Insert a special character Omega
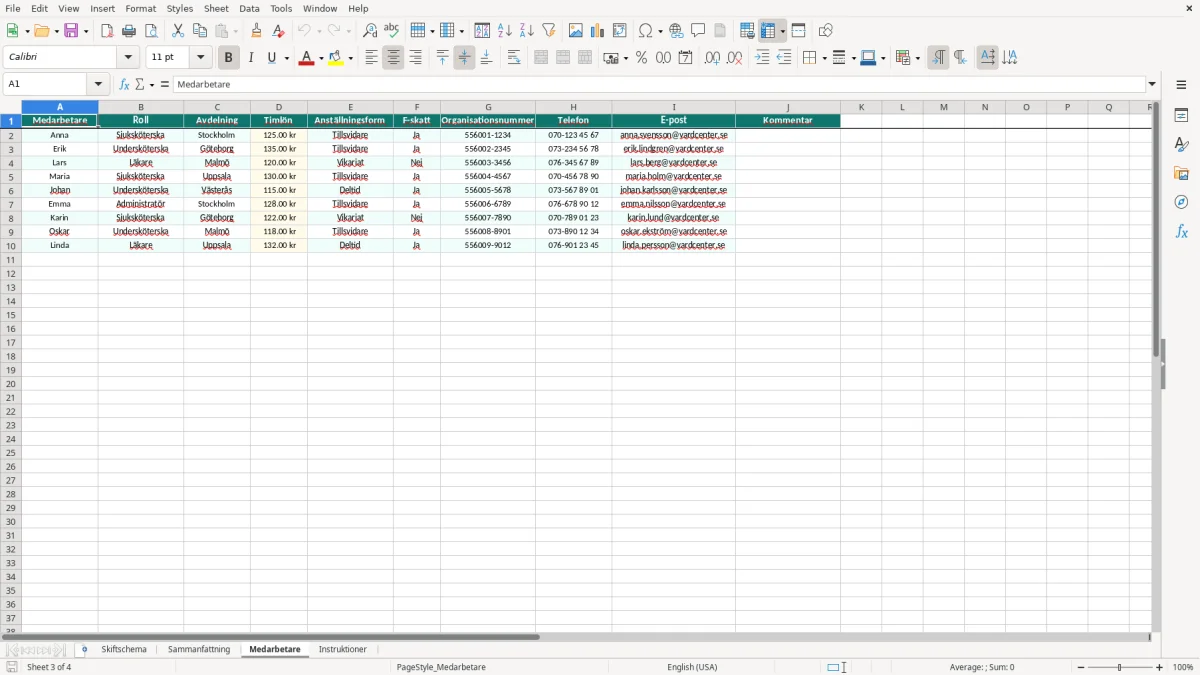The image size is (1200, 675). pos(646,31)
